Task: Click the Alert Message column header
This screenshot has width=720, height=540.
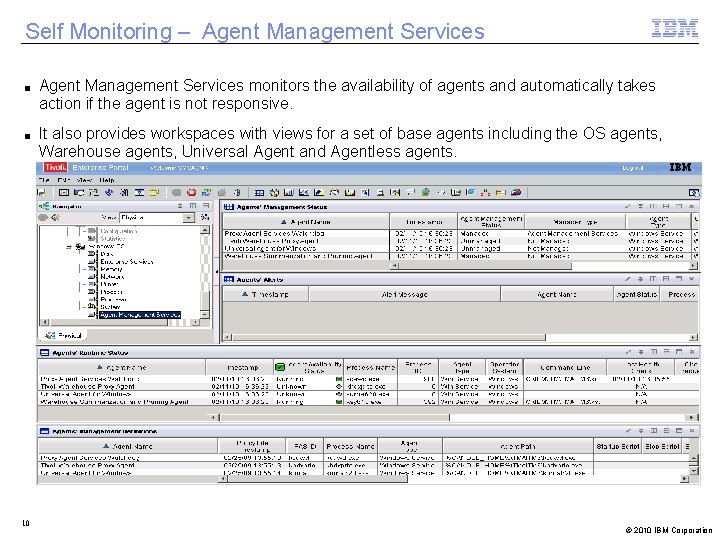Action: click(x=405, y=294)
